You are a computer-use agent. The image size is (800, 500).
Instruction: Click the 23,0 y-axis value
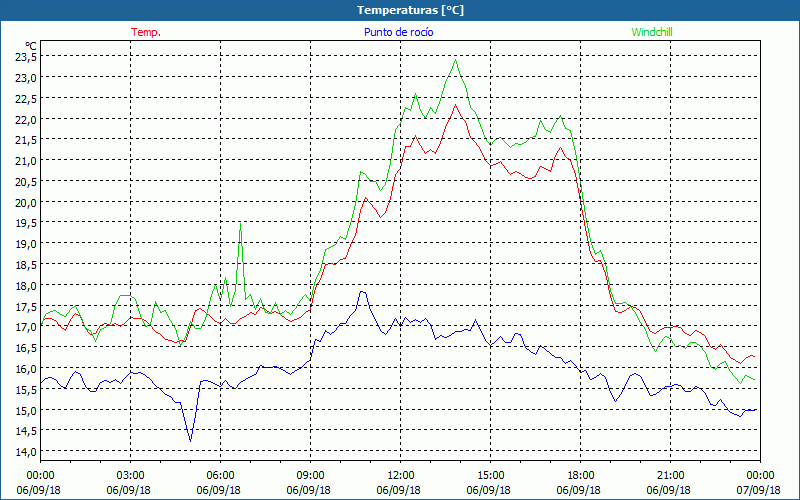(x=26, y=78)
